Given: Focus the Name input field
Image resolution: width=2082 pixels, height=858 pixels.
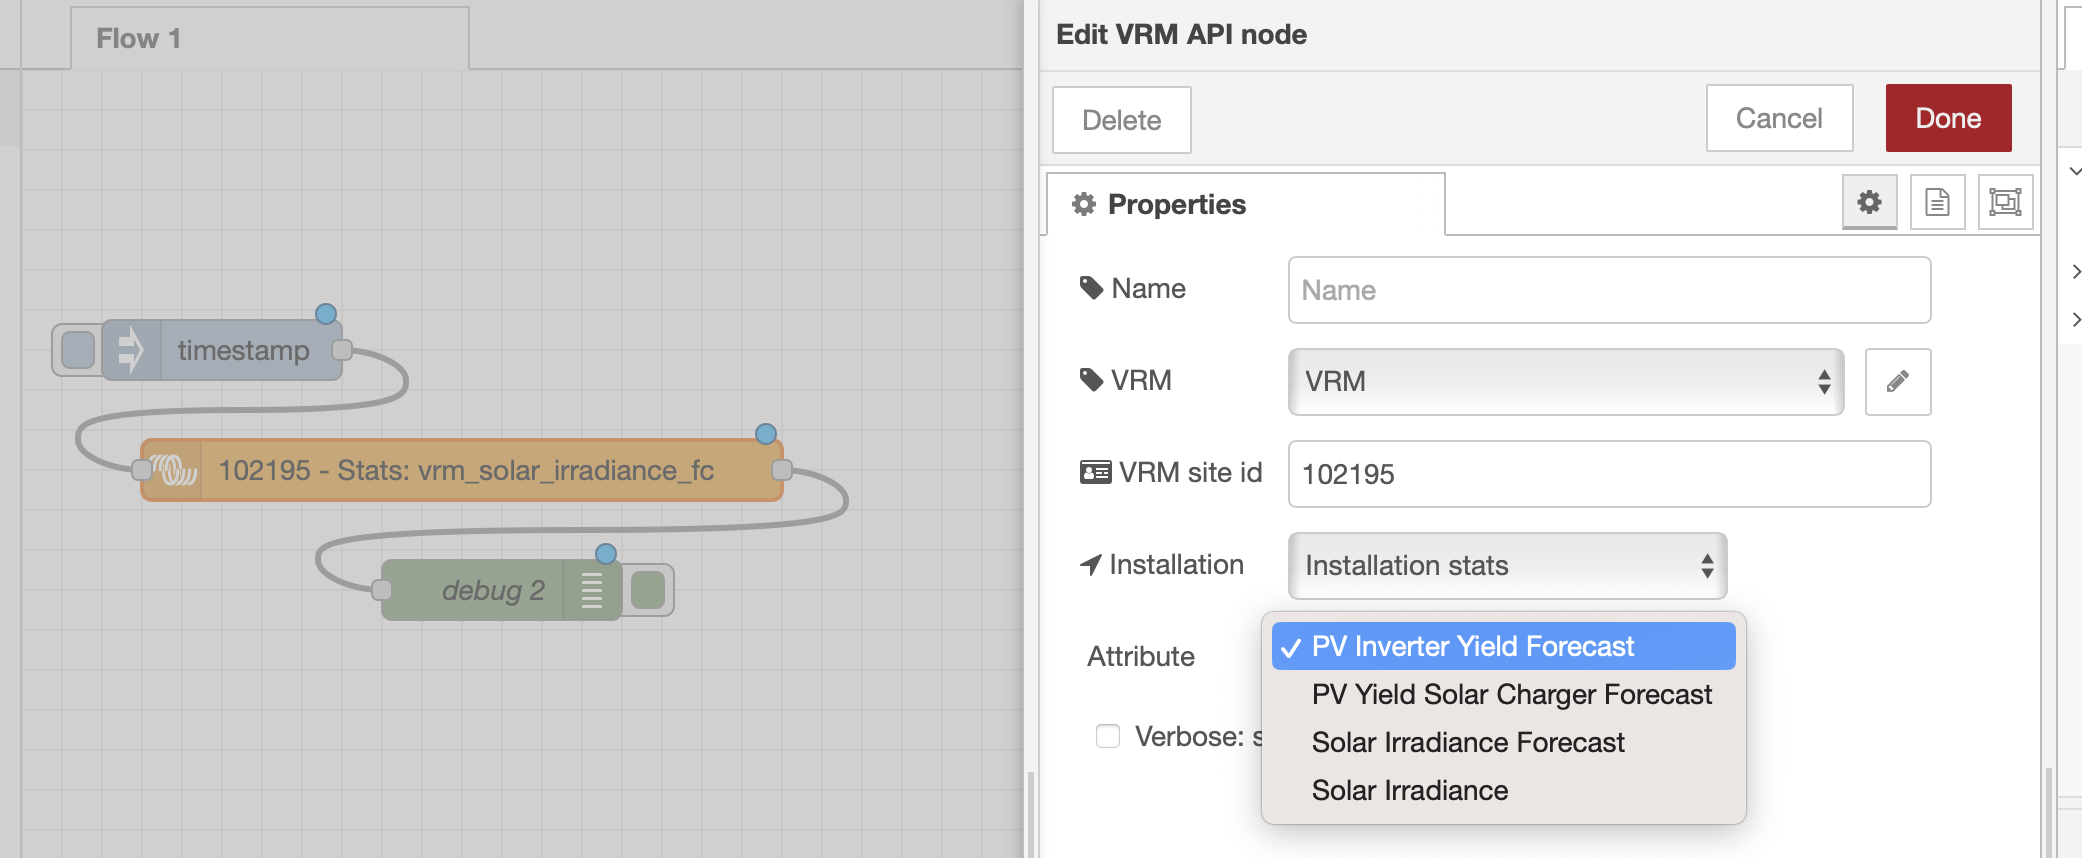Looking at the screenshot, I should click(x=1609, y=290).
